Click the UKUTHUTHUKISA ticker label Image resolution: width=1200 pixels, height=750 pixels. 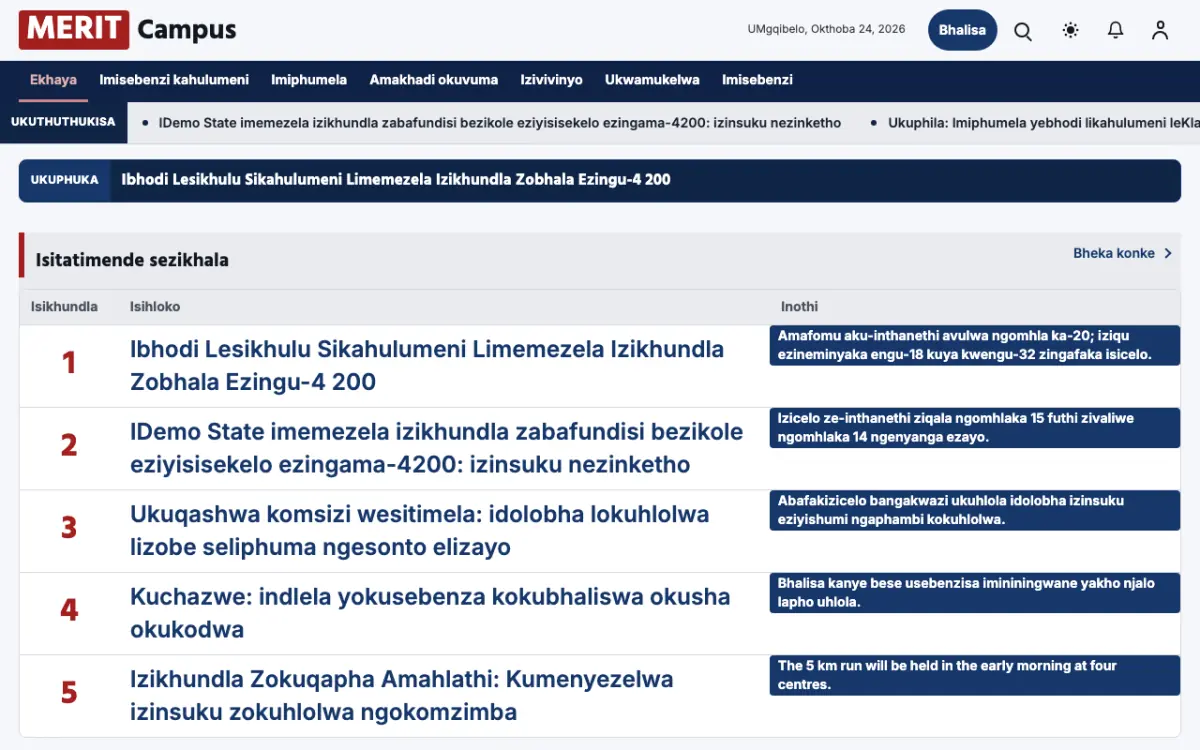click(63, 122)
